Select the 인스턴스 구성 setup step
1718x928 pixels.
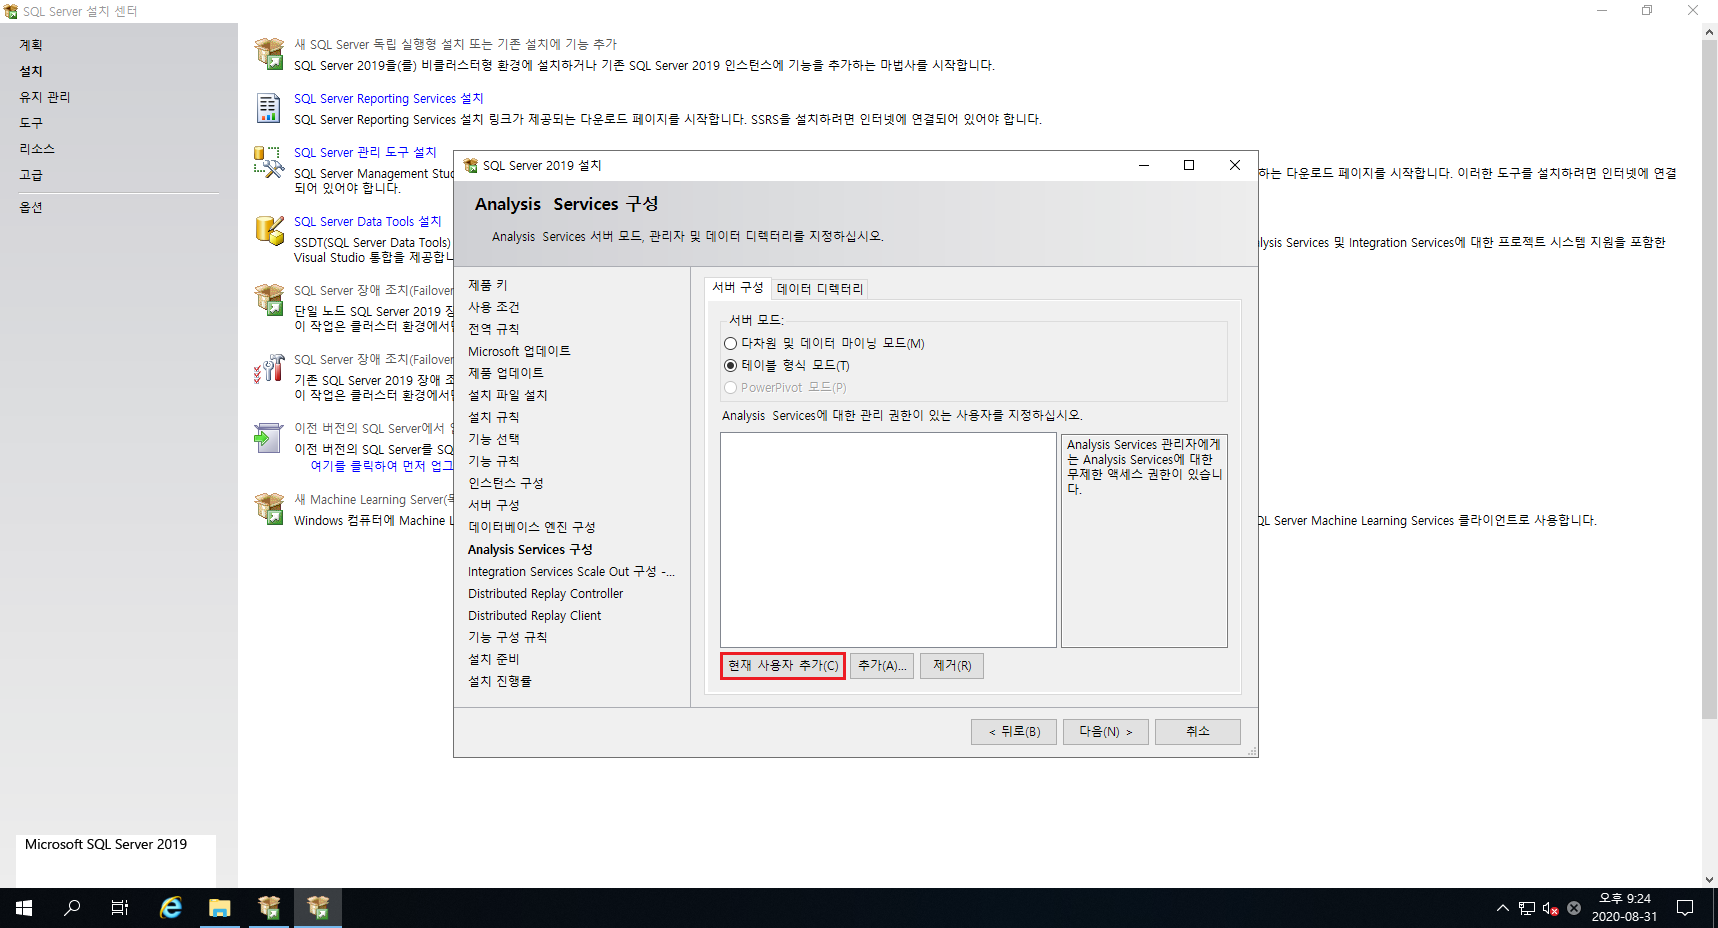click(506, 483)
